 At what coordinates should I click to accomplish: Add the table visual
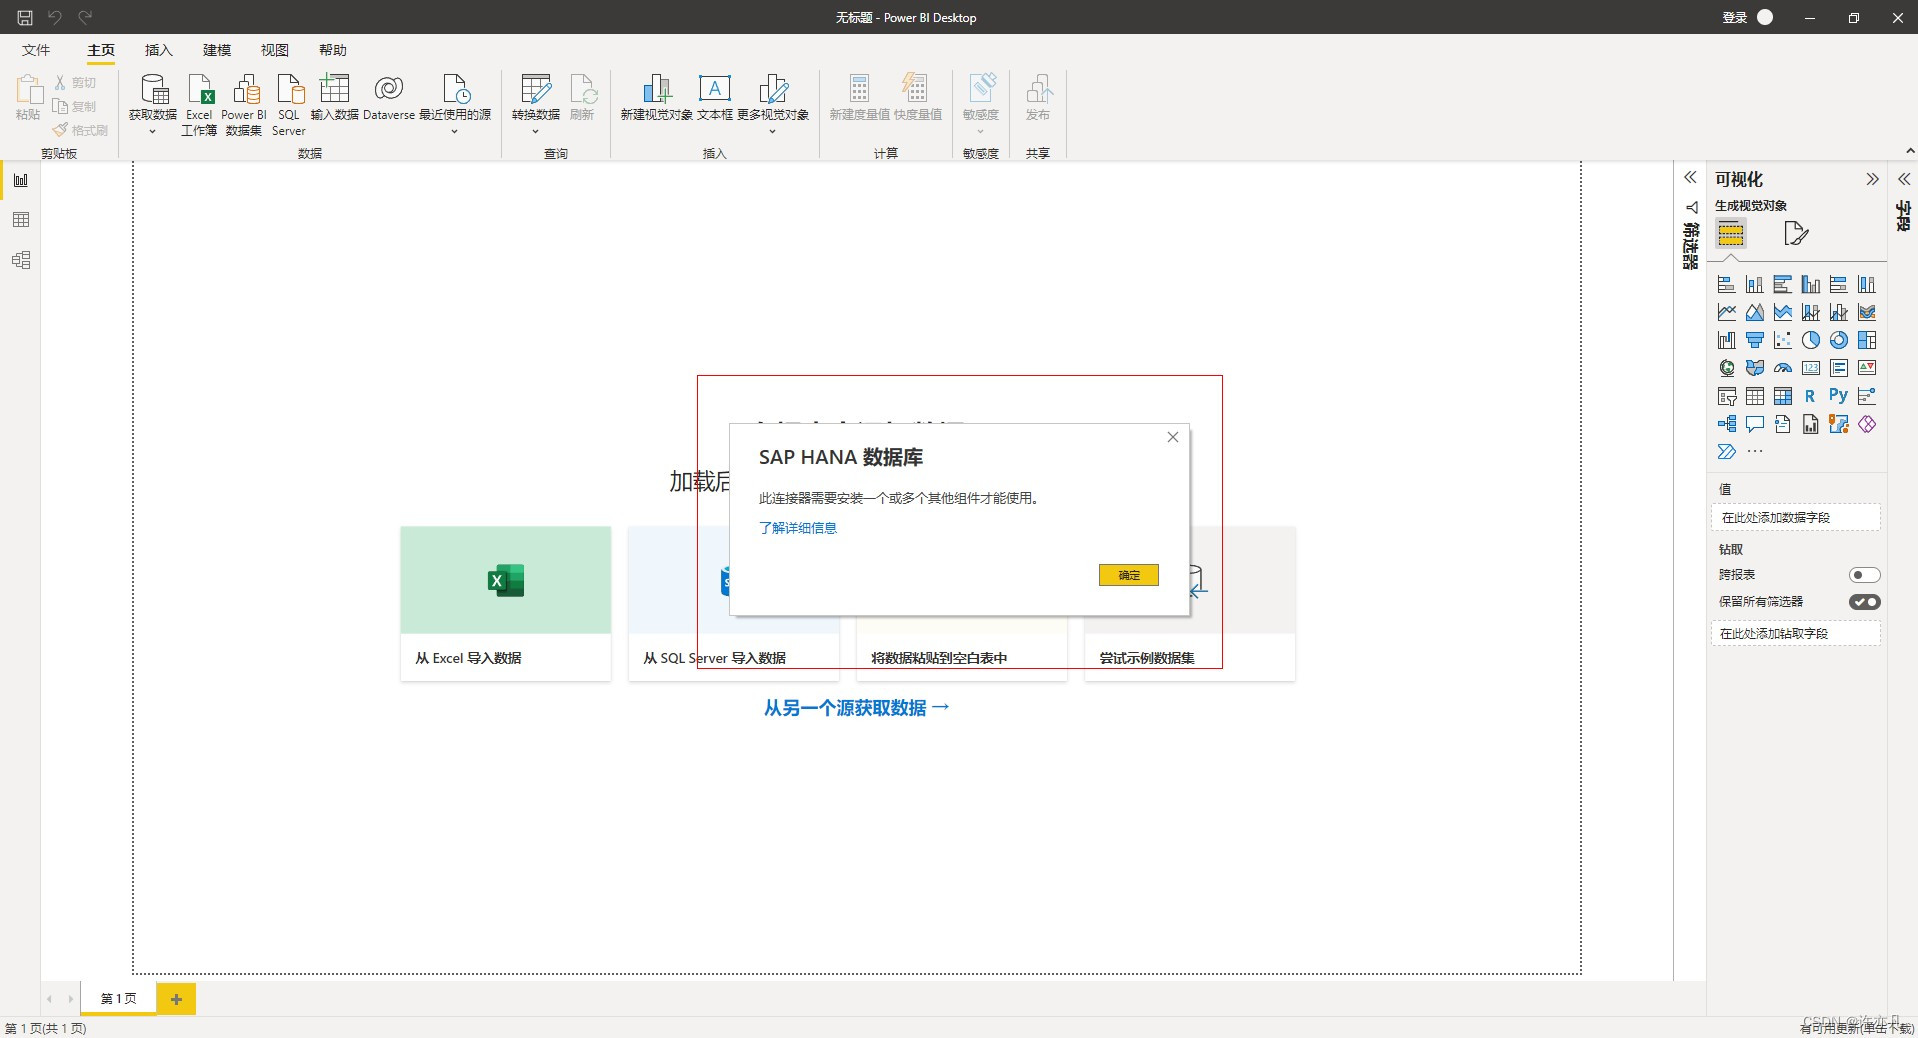pos(1754,397)
